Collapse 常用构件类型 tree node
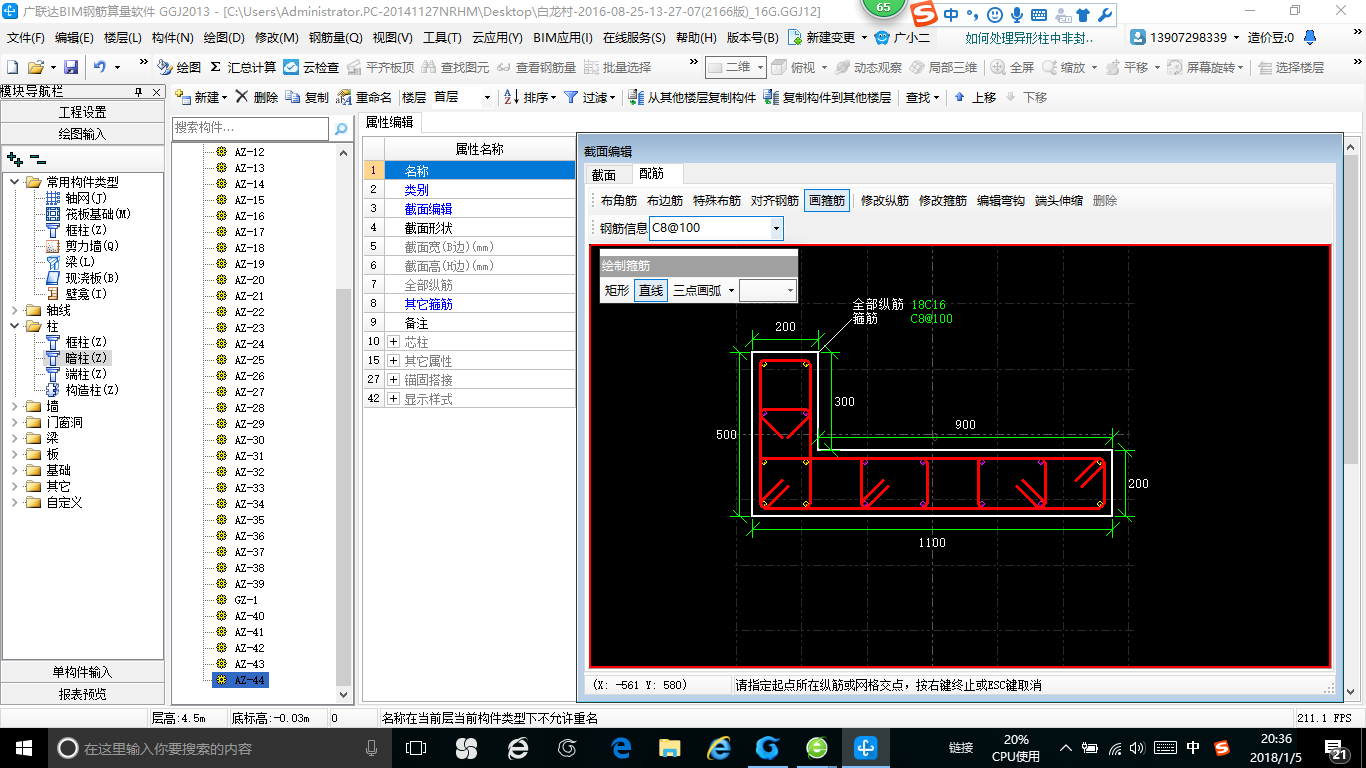Viewport: 1366px width, 768px height. point(16,182)
